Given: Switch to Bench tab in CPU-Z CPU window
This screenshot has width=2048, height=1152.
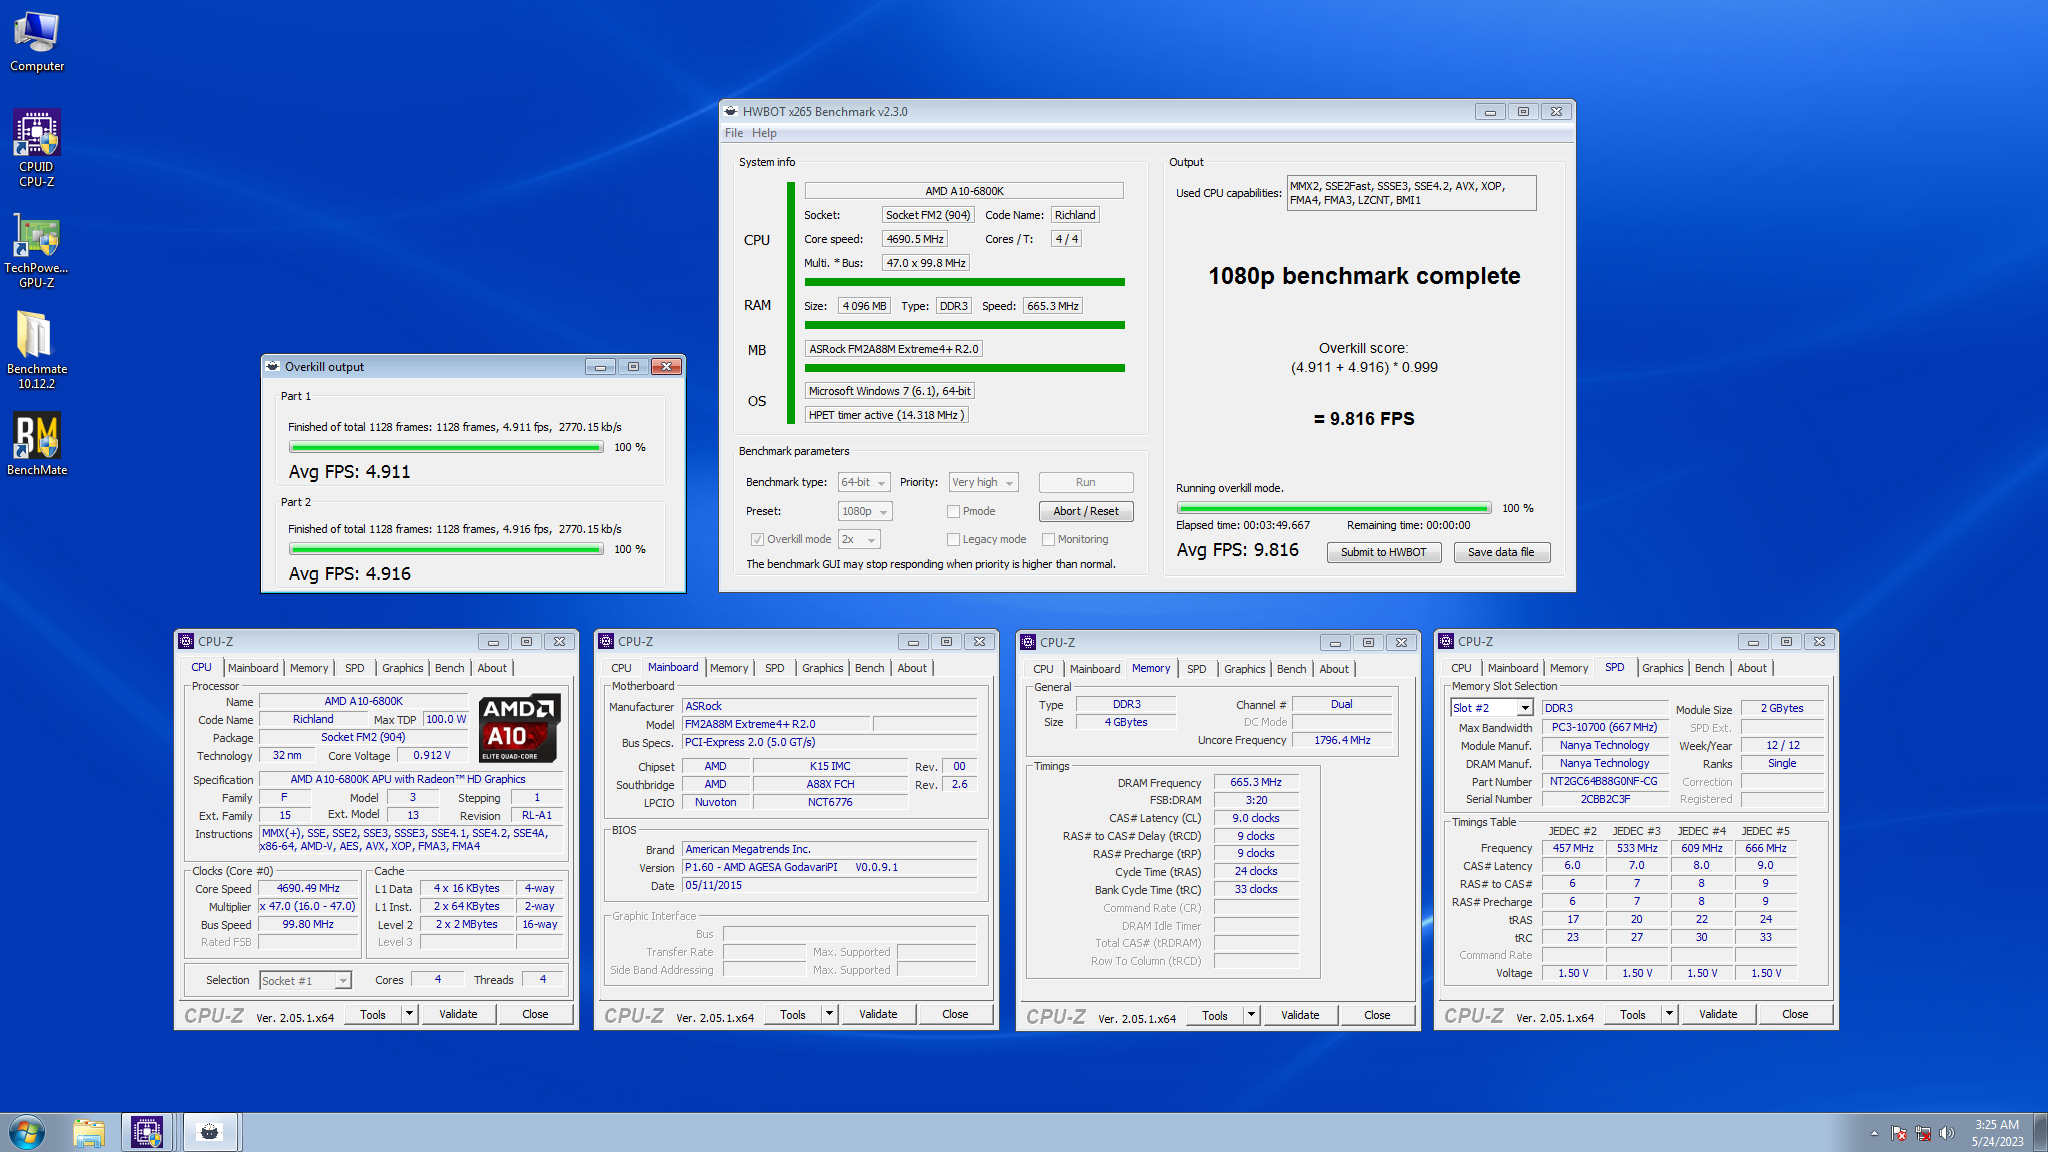Looking at the screenshot, I should pyautogui.click(x=450, y=668).
